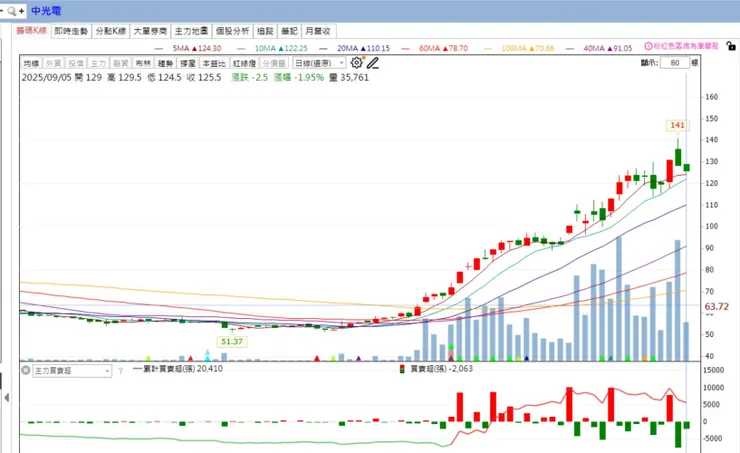Toggle the 外資 overlay button
This screenshot has width=740, height=453.
53,63
